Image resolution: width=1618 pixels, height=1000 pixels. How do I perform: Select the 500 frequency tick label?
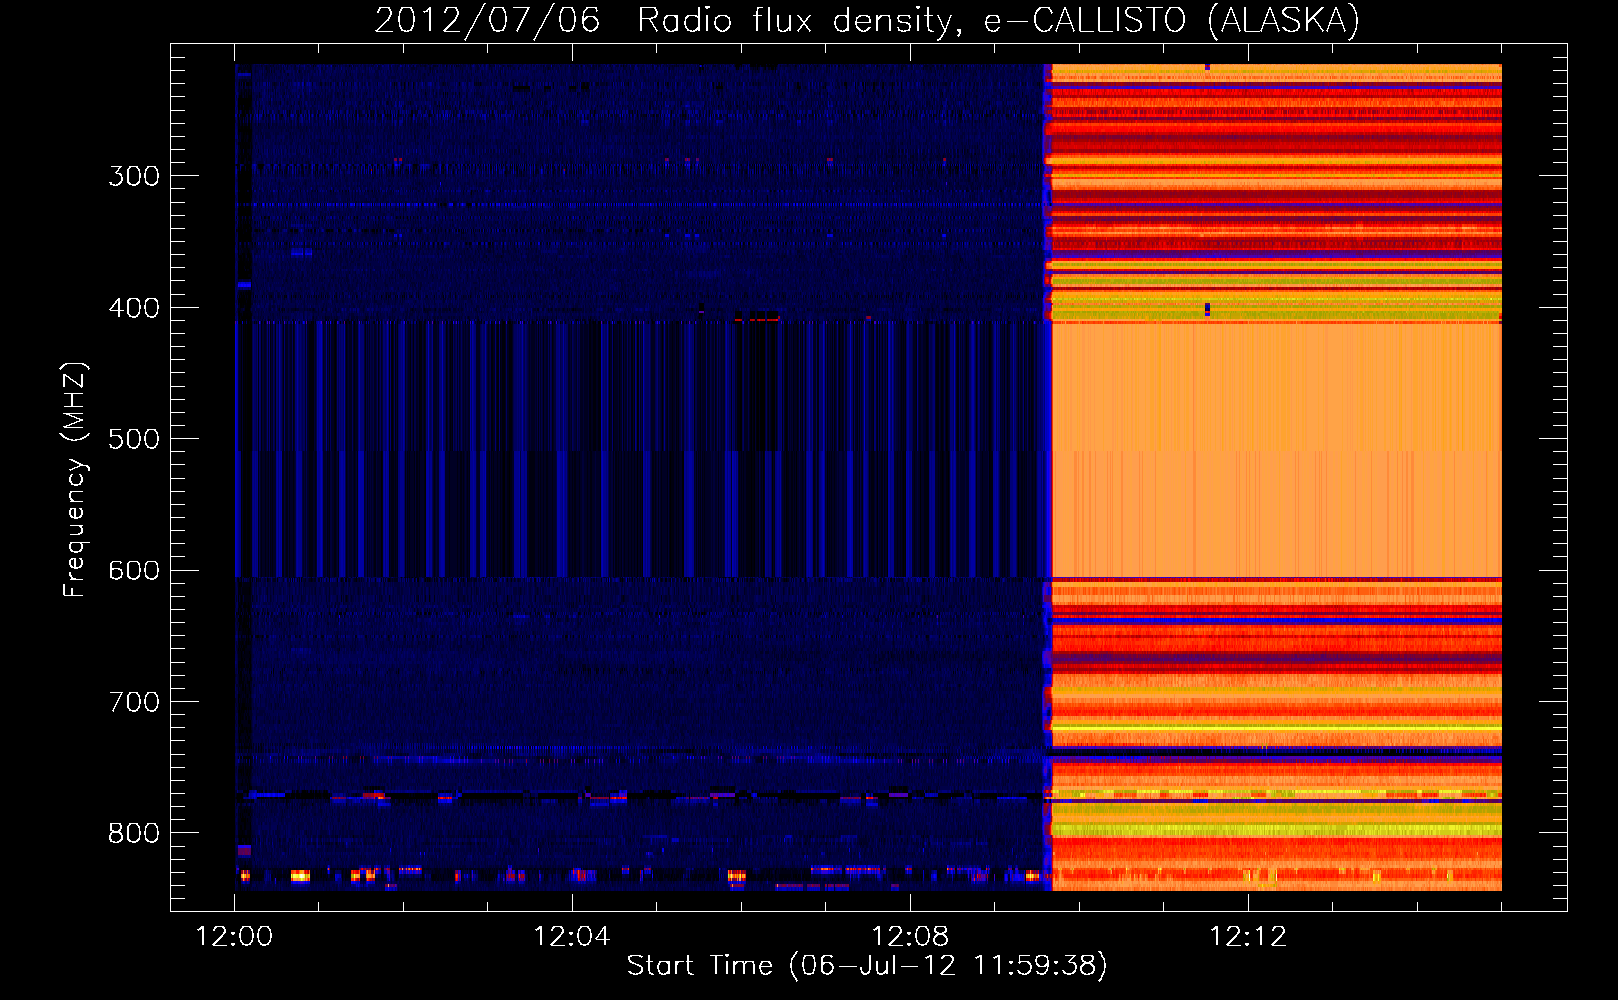click(134, 439)
